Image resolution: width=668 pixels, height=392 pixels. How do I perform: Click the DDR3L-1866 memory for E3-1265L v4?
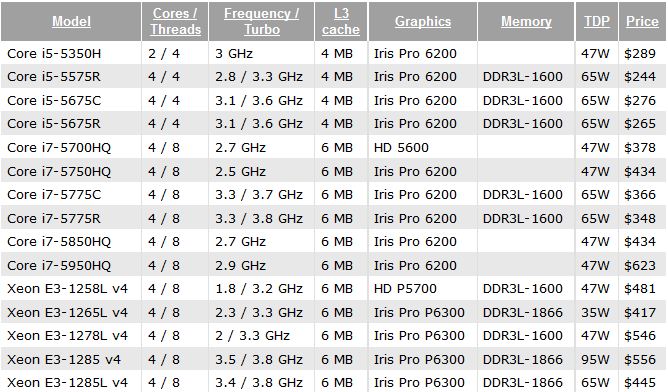coord(523,313)
